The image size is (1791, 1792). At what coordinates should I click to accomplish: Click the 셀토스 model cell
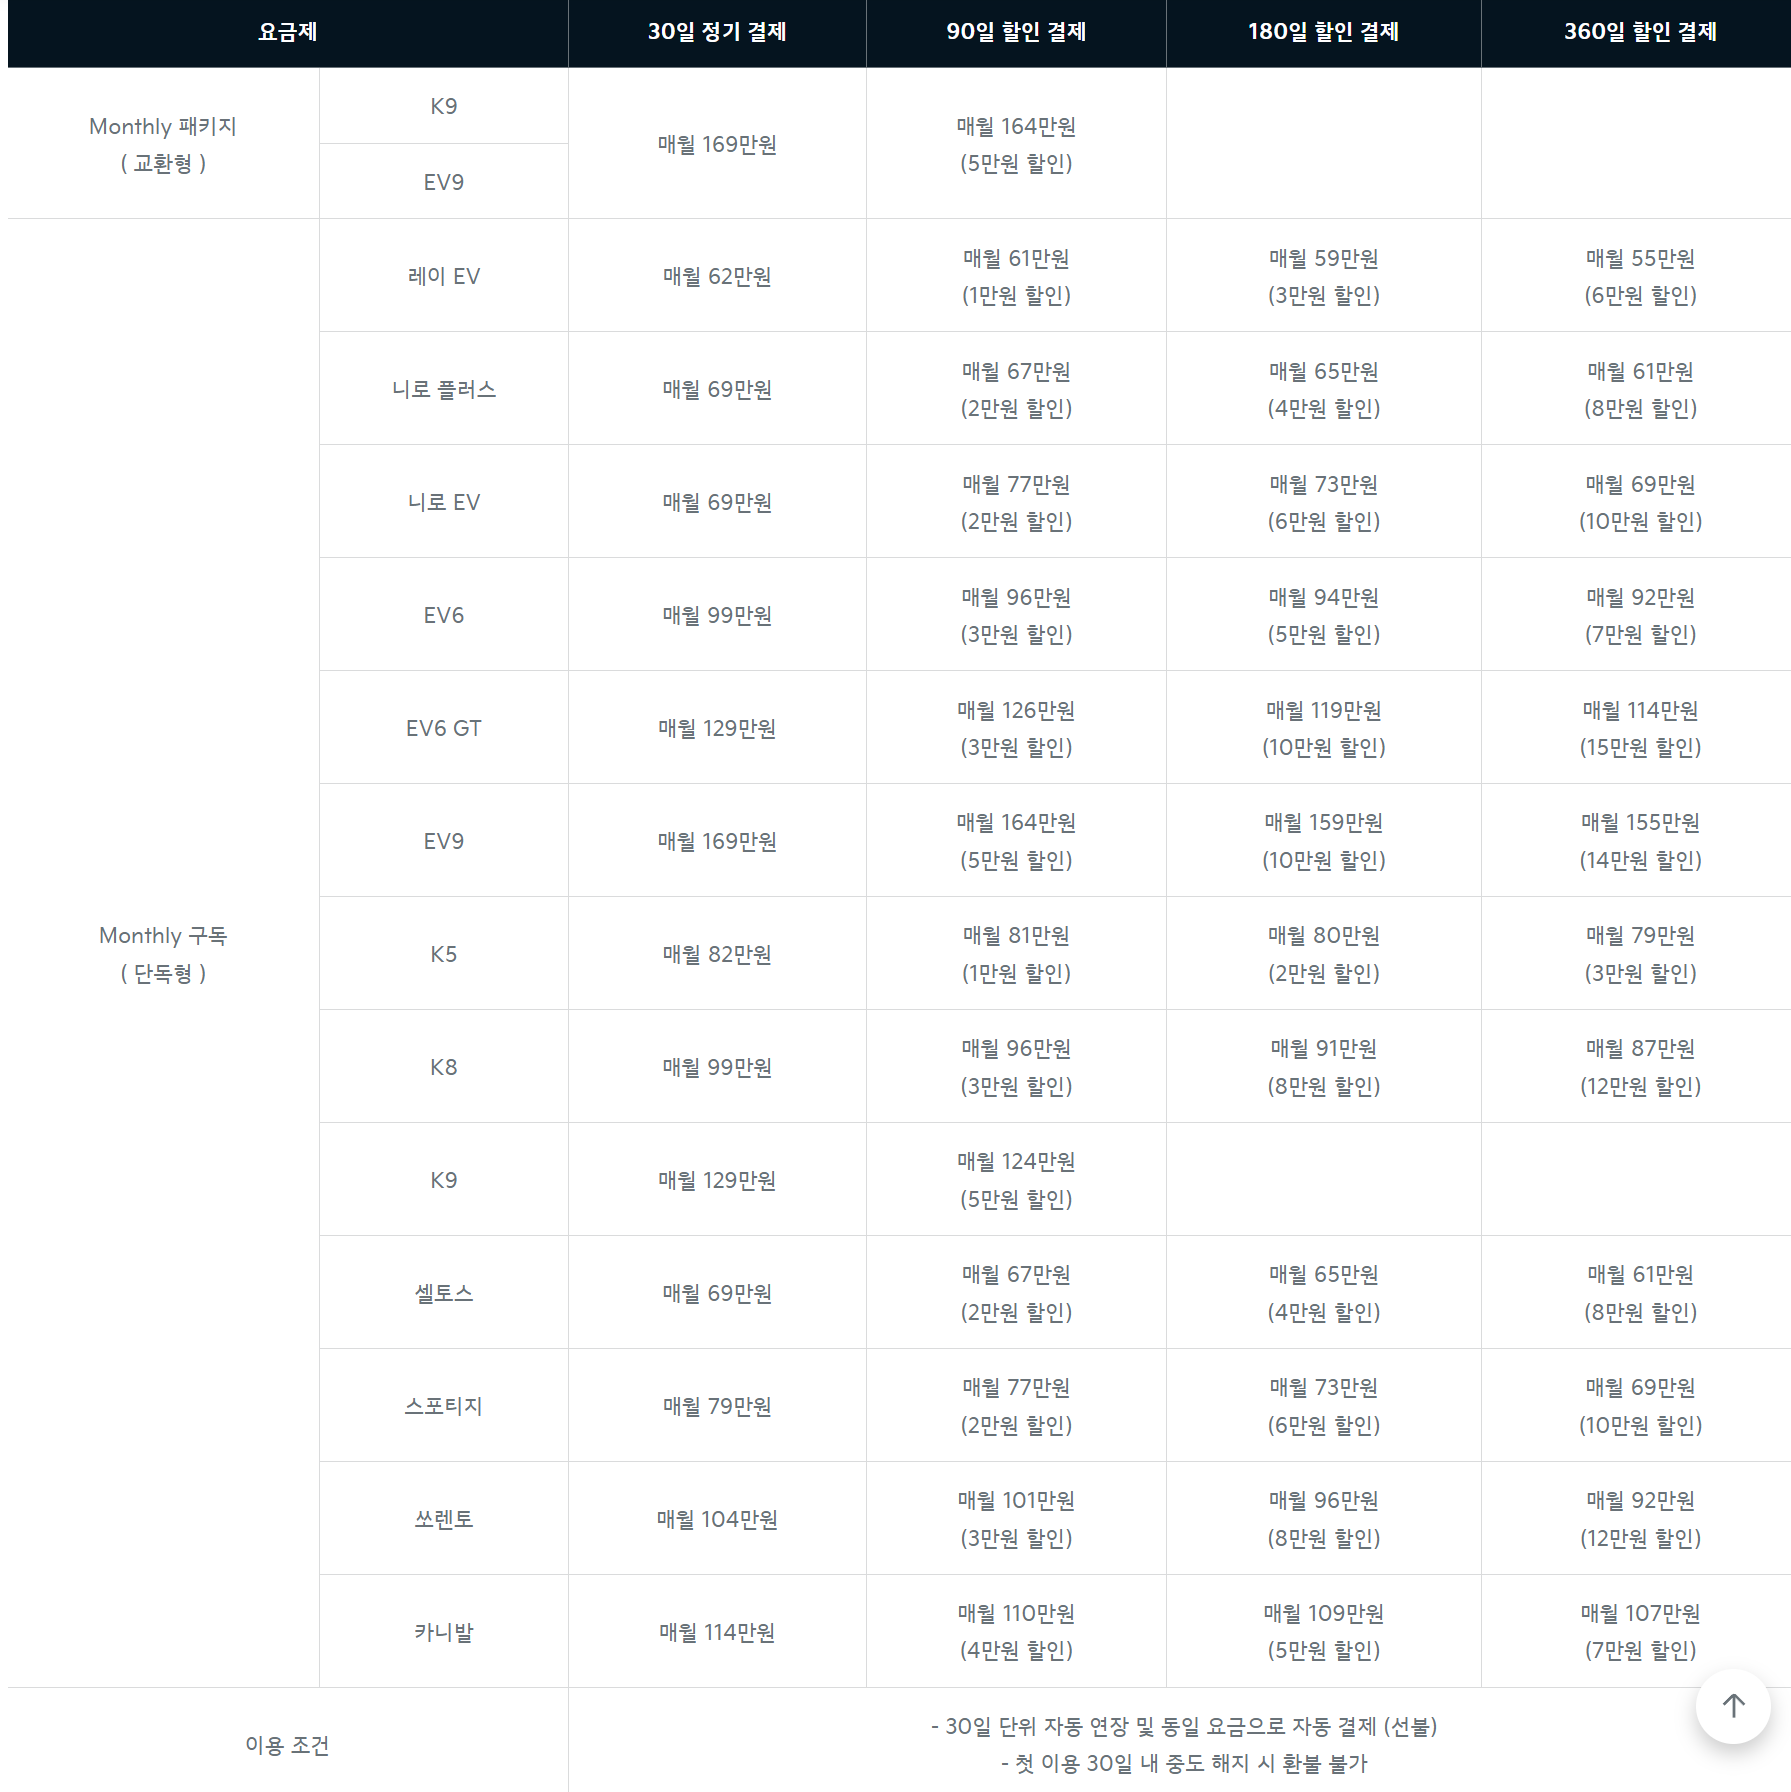pyautogui.click(x=444, y=1293)
